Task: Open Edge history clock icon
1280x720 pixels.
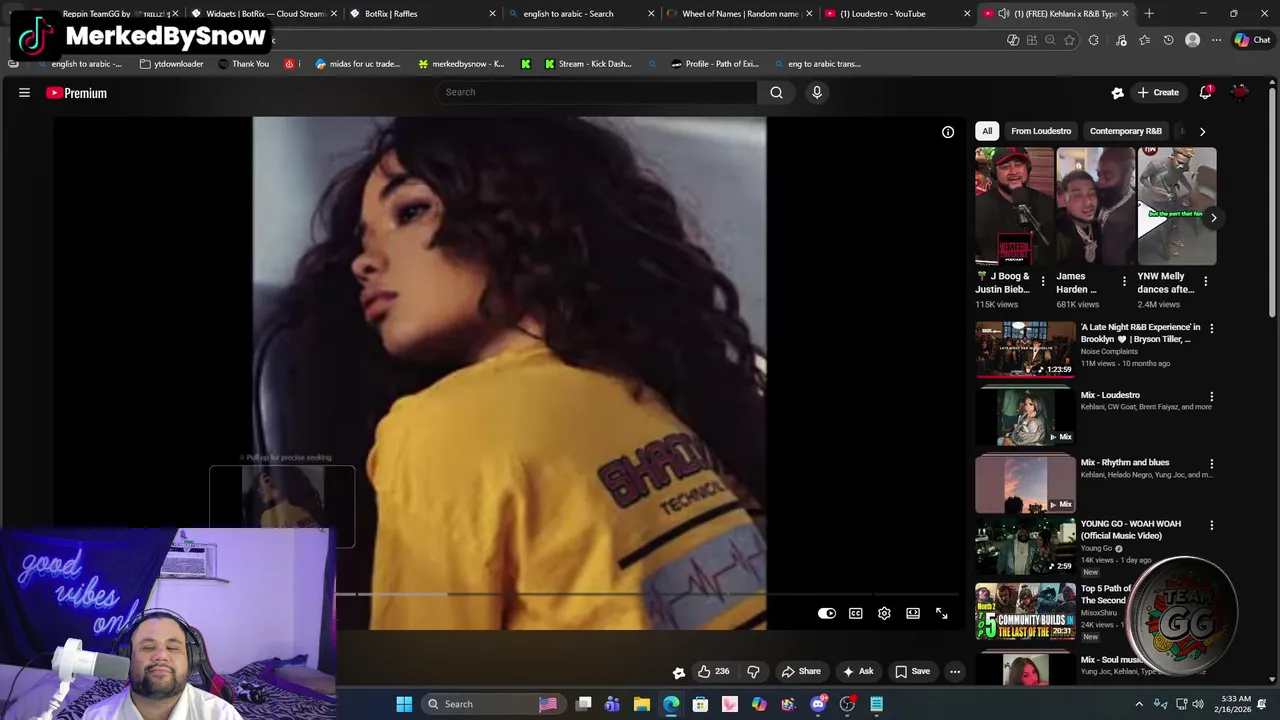Action: tap(1168, 40)
